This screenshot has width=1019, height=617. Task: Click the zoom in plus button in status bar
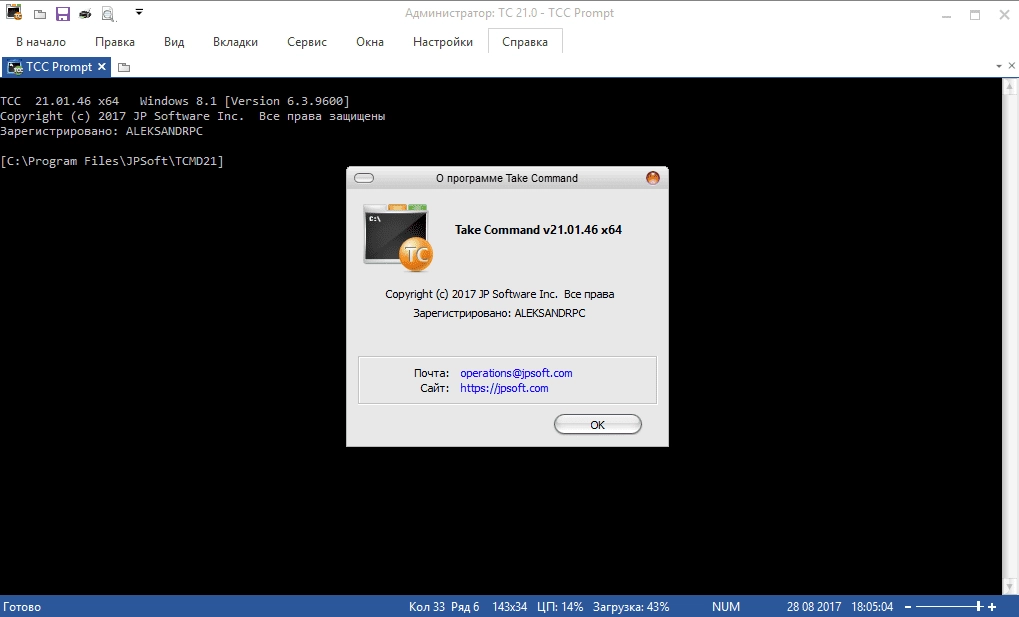click(992, 607)
